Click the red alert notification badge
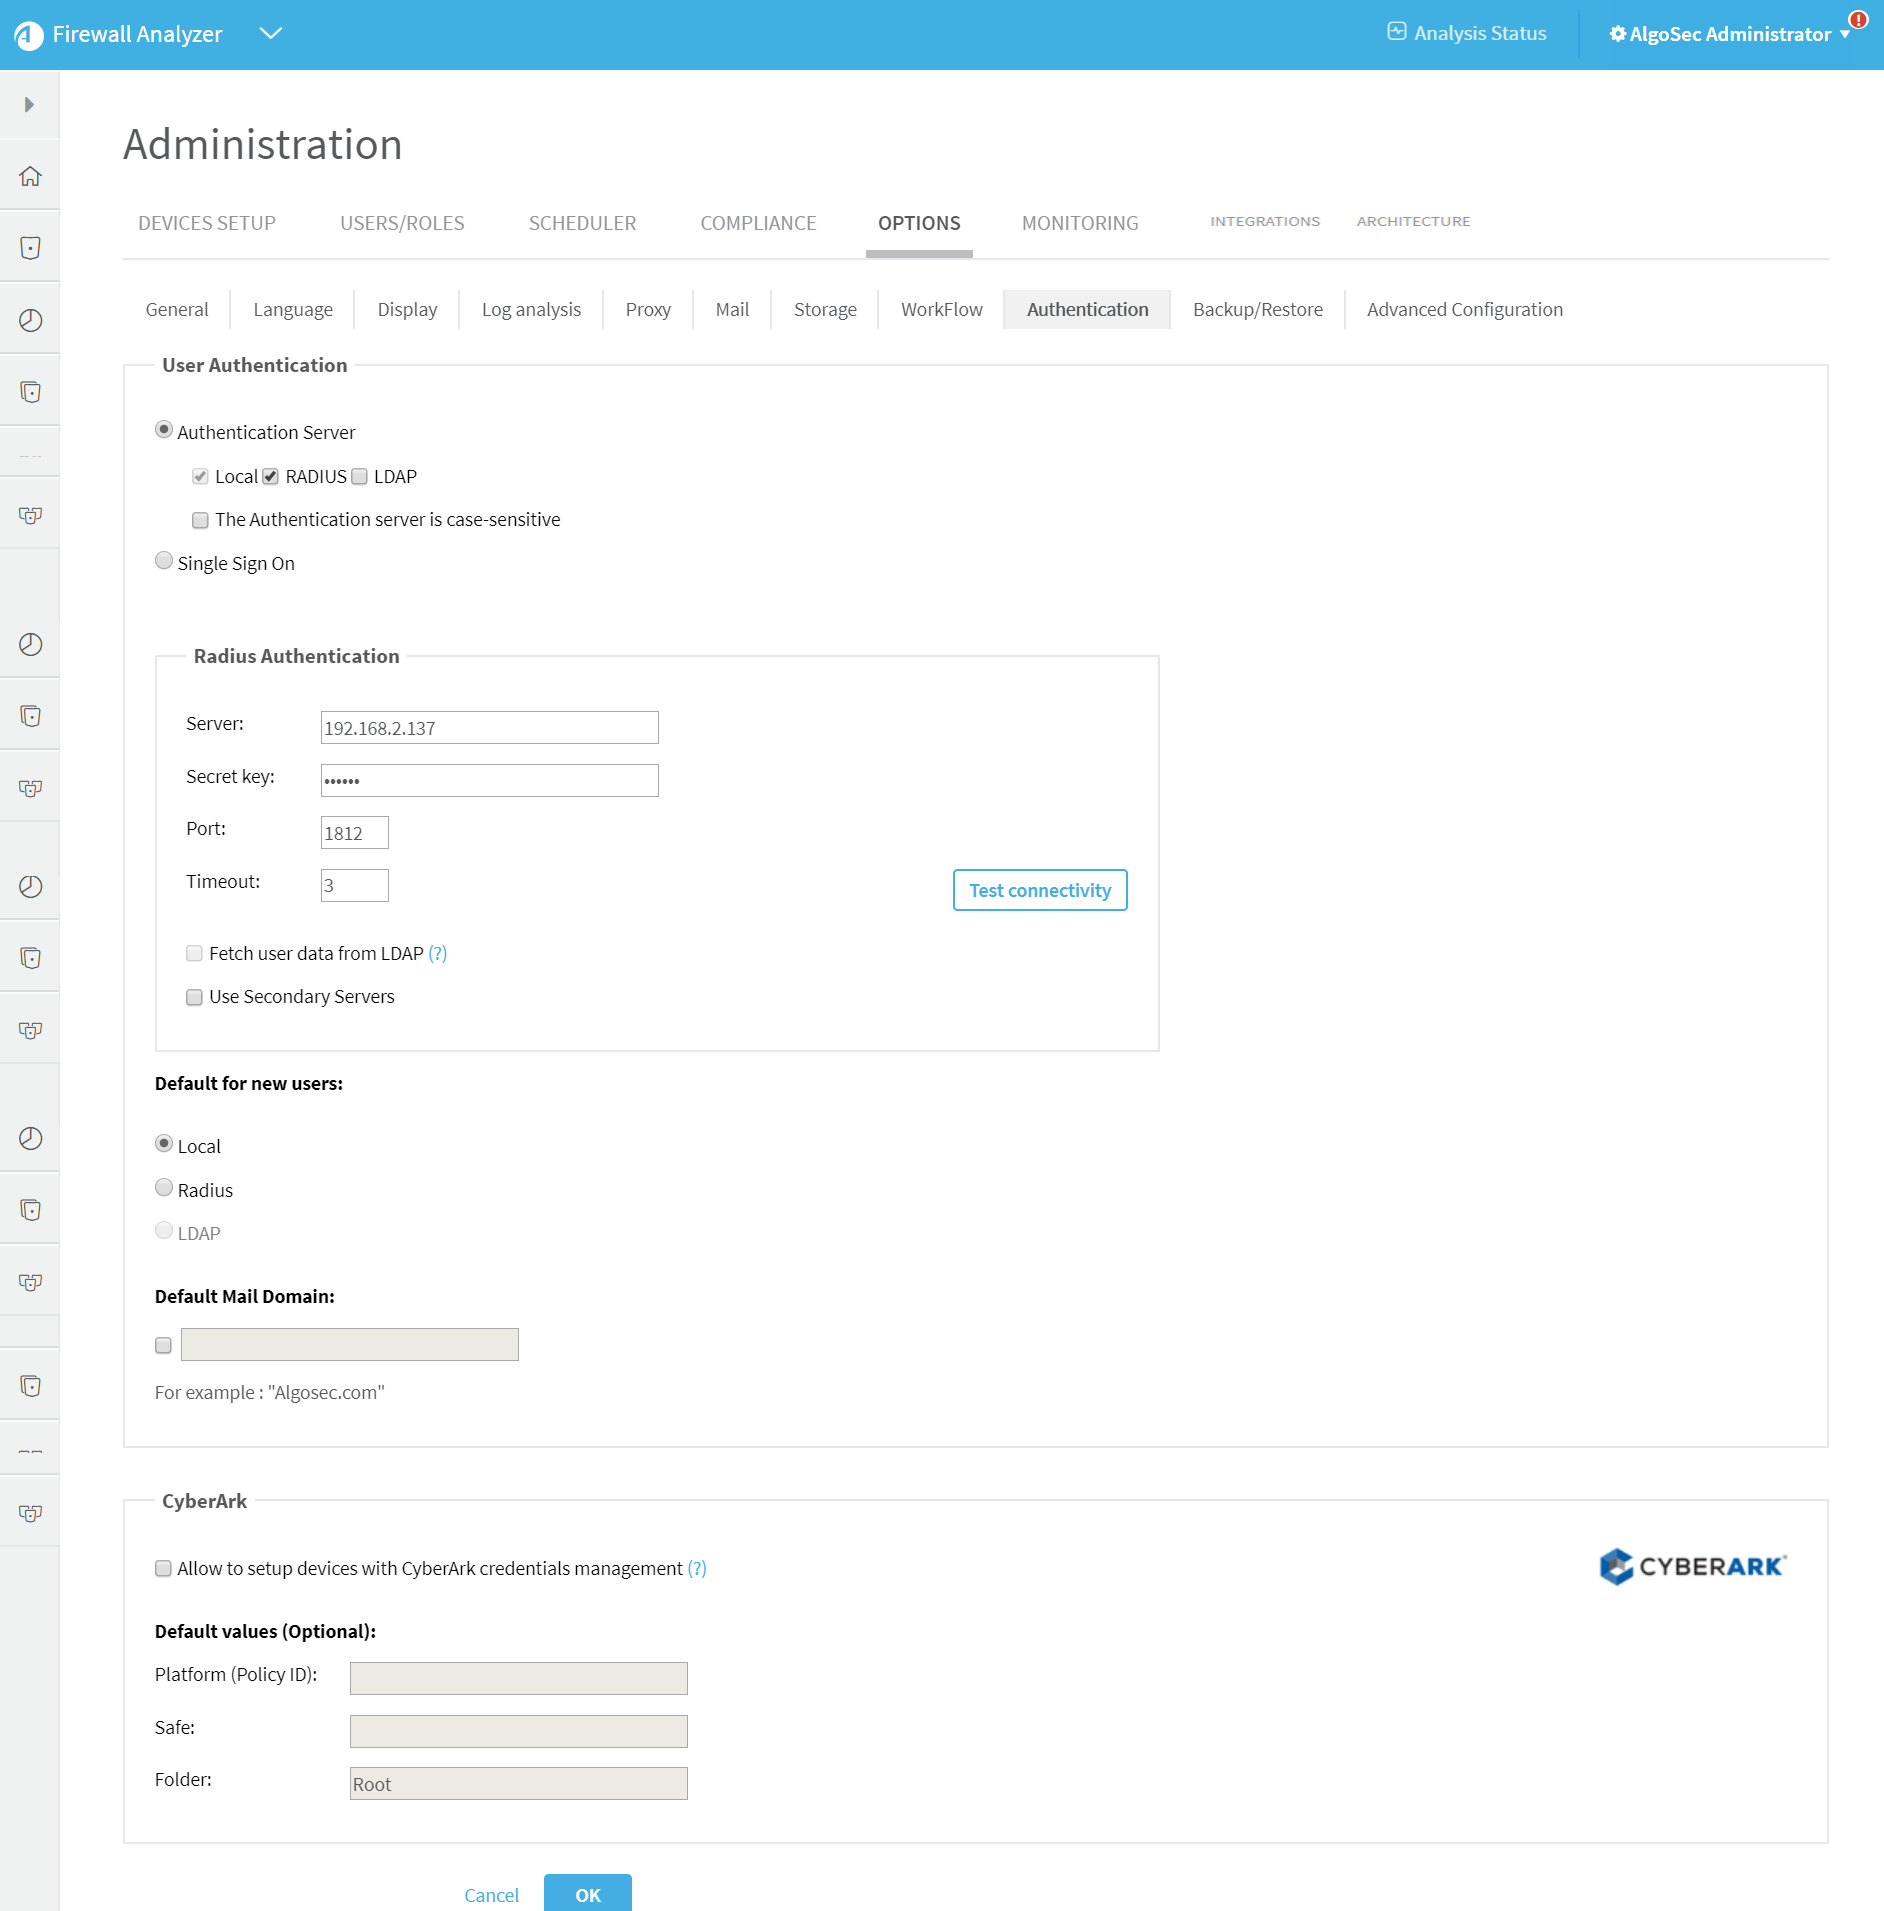Image resolution: width=1884 pixels, height=1911 pixels. coord(1858,19)
